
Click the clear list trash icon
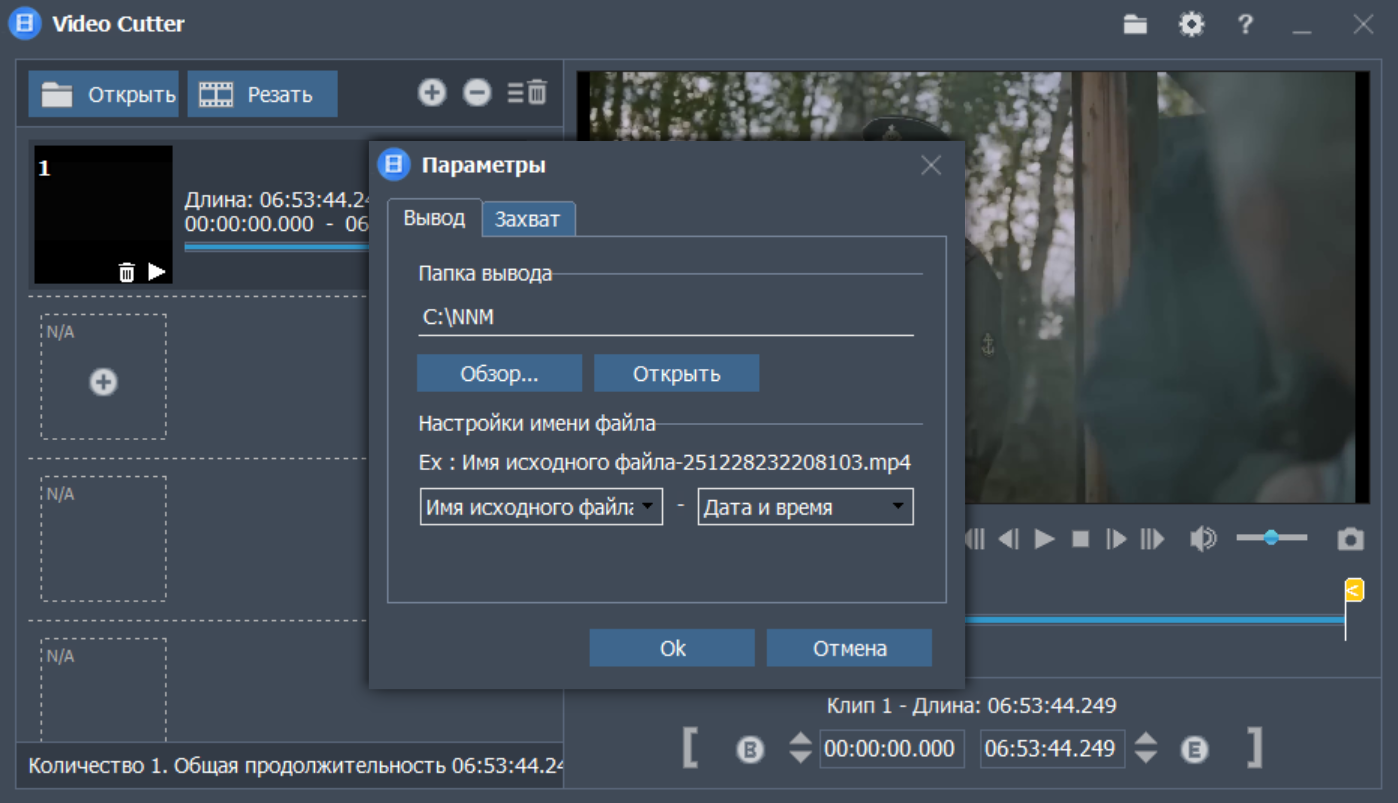(527, 93)
